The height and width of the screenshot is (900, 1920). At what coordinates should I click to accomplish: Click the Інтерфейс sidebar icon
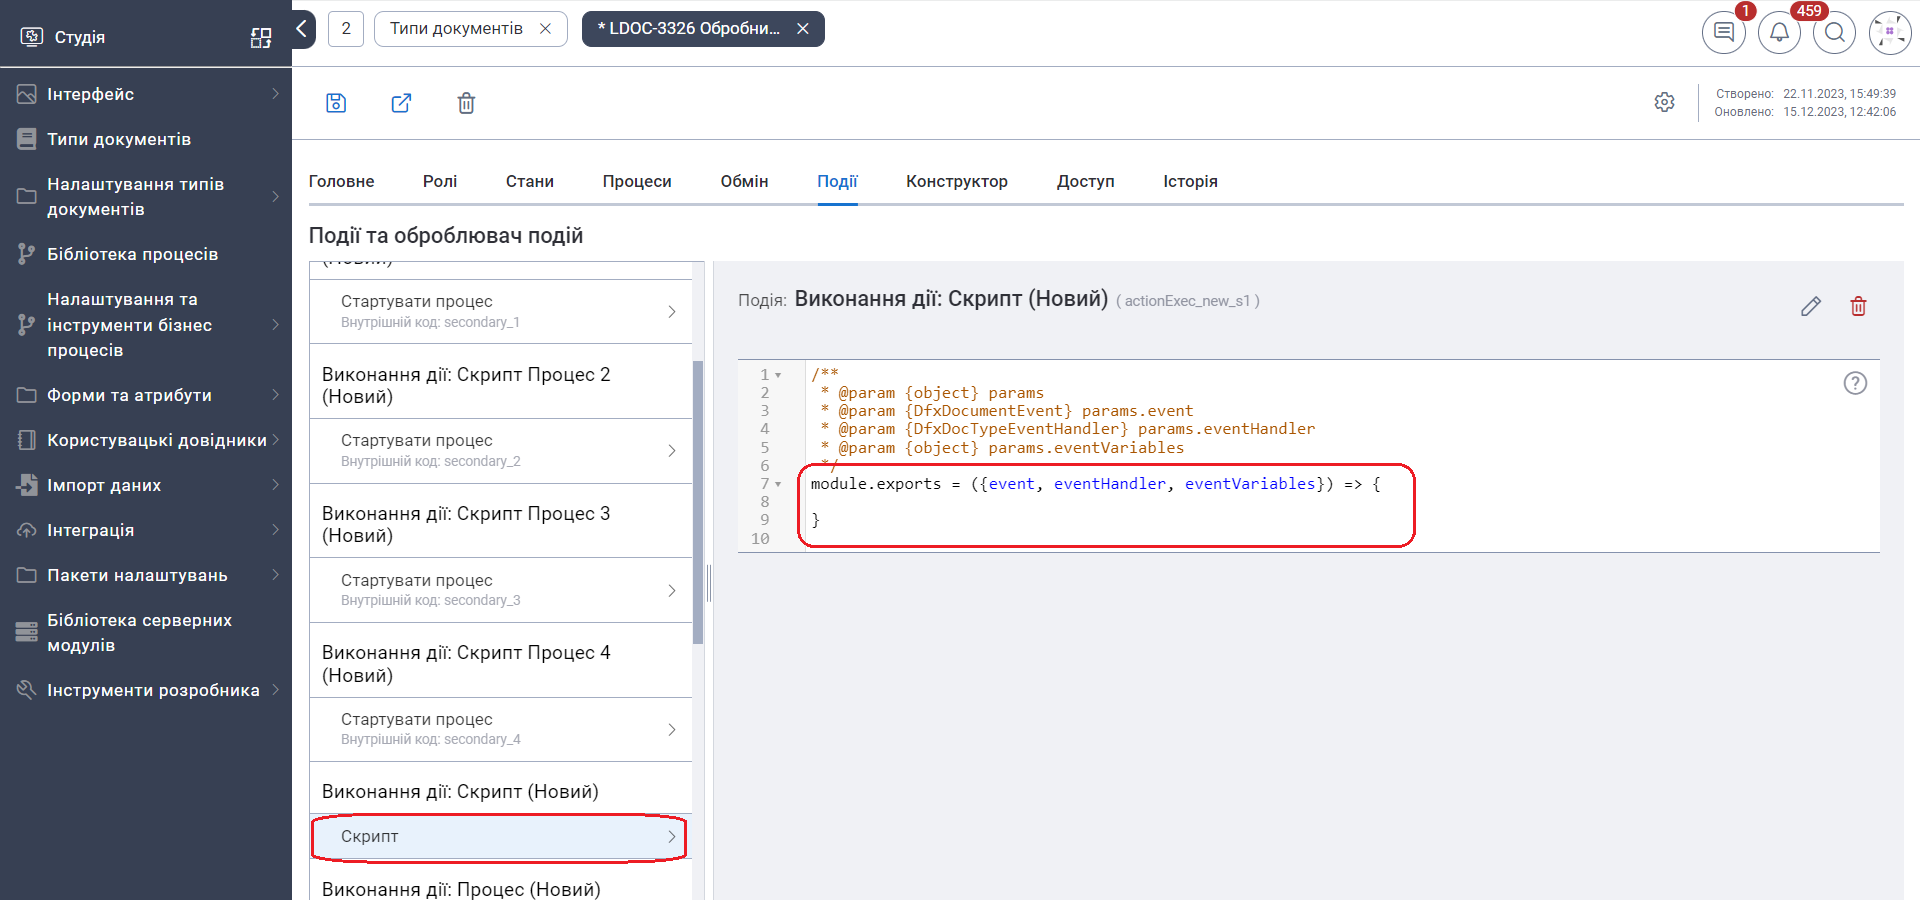point(27,94)
